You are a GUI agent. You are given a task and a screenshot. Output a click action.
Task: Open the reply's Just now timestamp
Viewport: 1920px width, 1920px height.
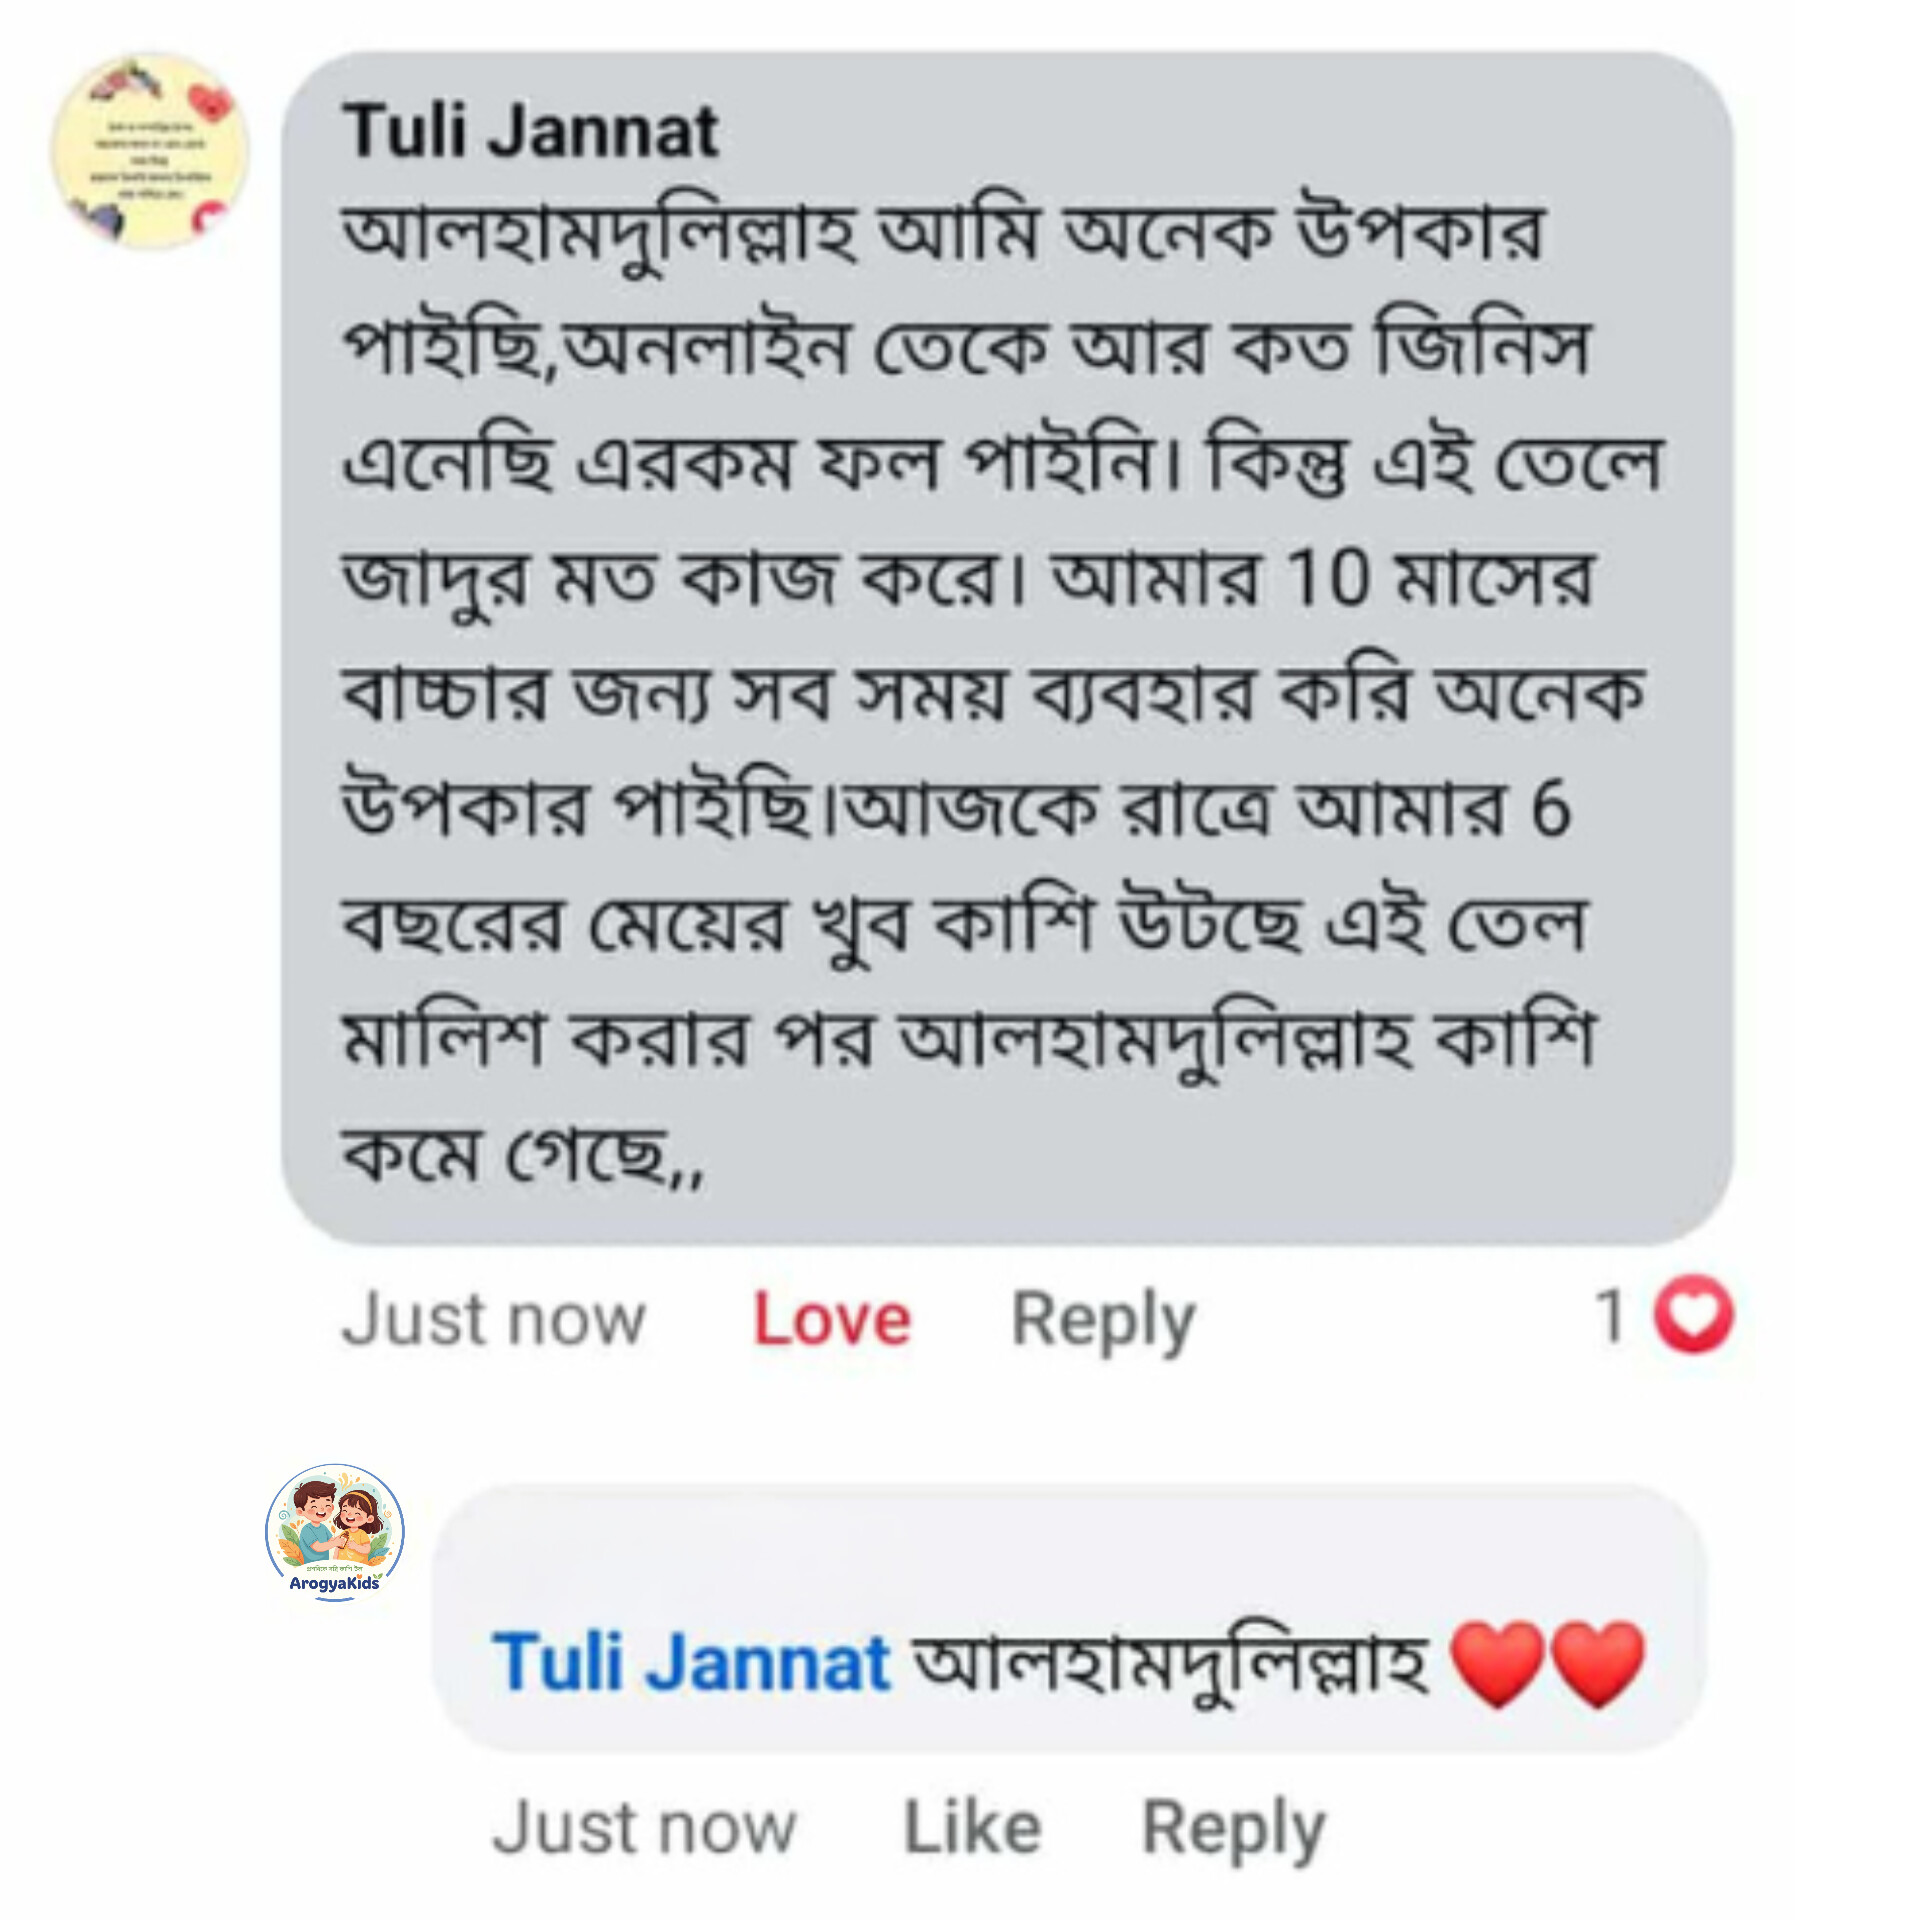pyautogui.click(x=644, y=1829)
